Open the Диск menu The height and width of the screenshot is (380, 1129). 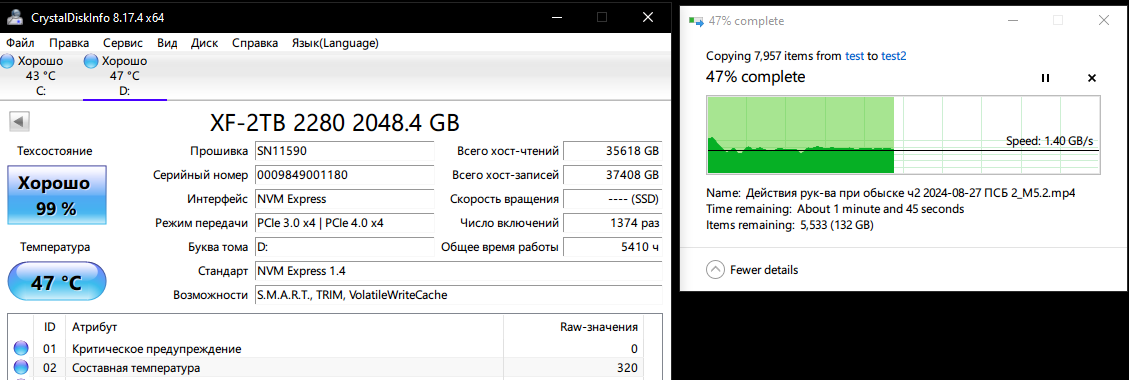coord(205,43)
